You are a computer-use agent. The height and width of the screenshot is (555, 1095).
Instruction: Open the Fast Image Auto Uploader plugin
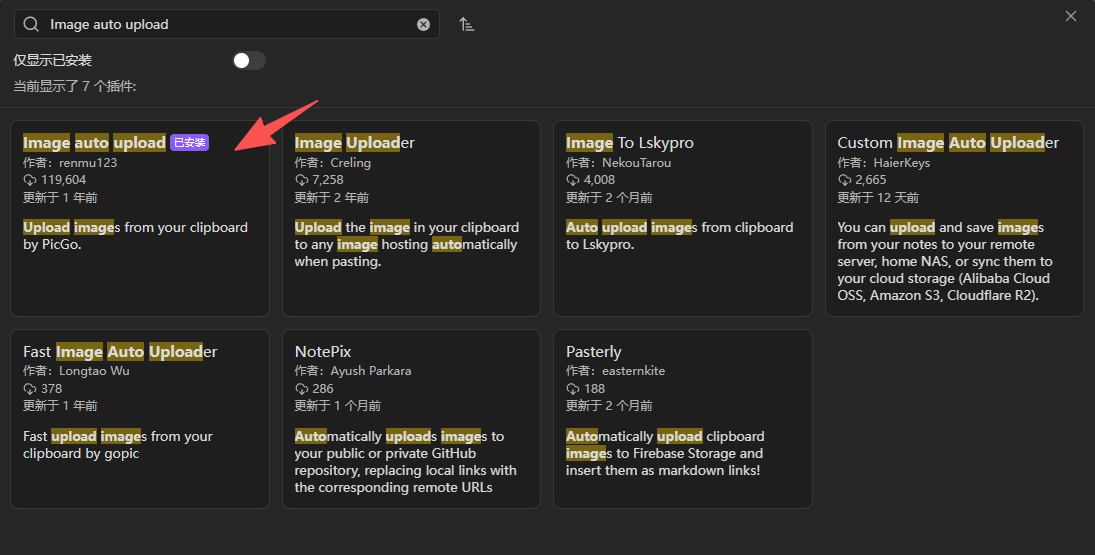140,419
